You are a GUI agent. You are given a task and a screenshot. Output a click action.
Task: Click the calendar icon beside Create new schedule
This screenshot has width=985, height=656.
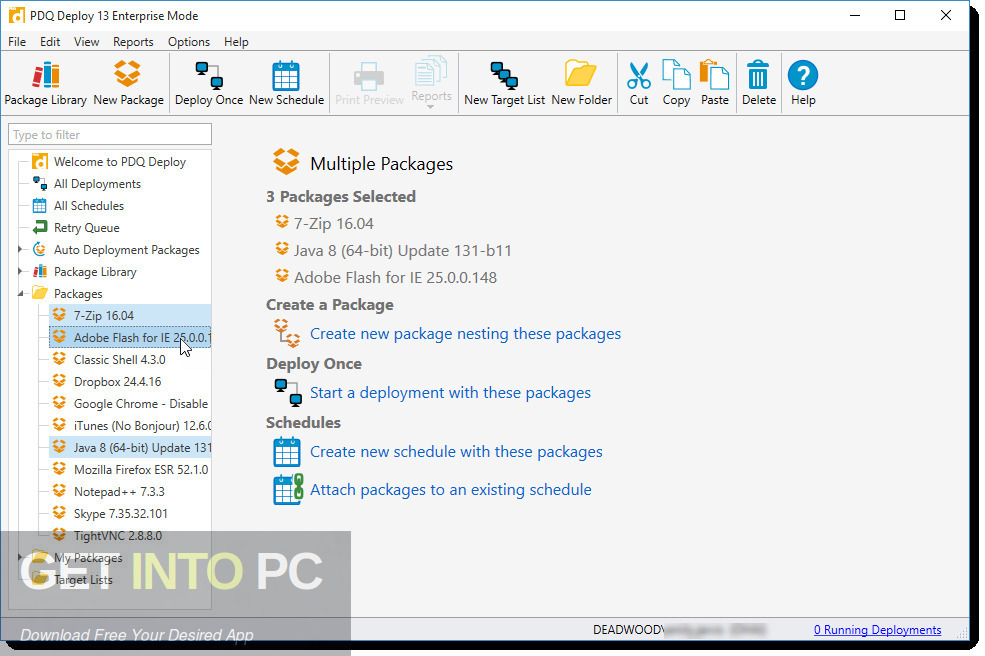point(287,452)
